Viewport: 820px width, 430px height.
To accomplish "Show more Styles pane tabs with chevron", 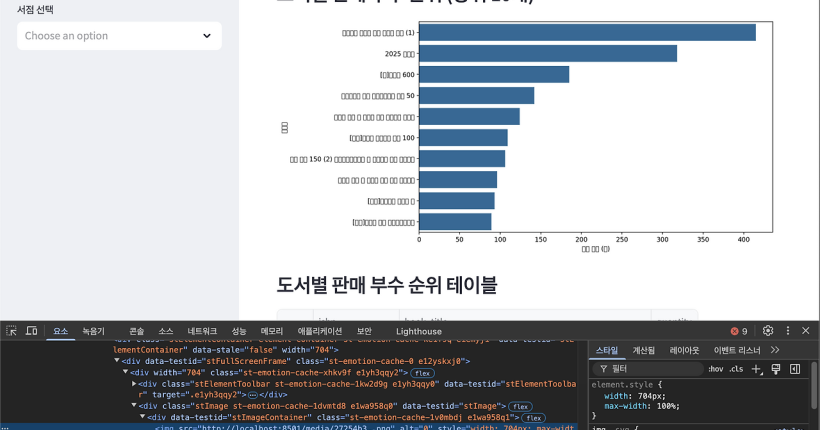I will tap(775, 350).
